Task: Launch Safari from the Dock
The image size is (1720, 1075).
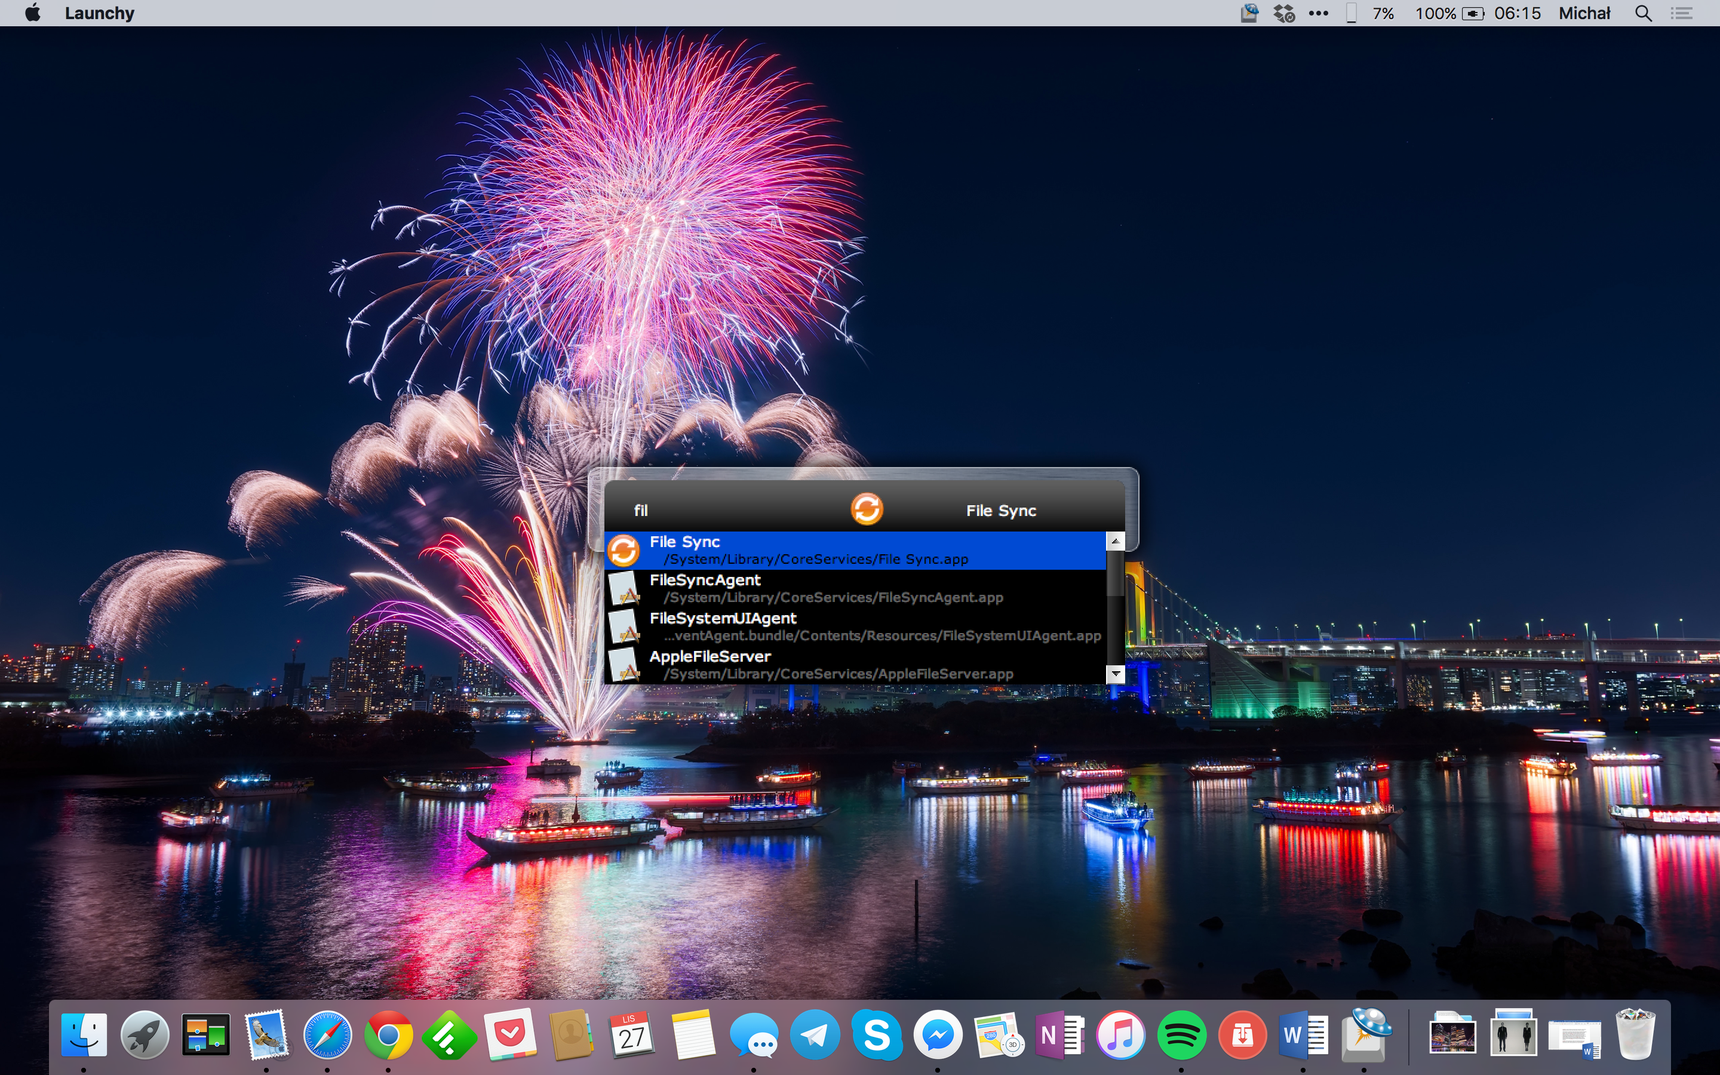Action: point(328,1035)
